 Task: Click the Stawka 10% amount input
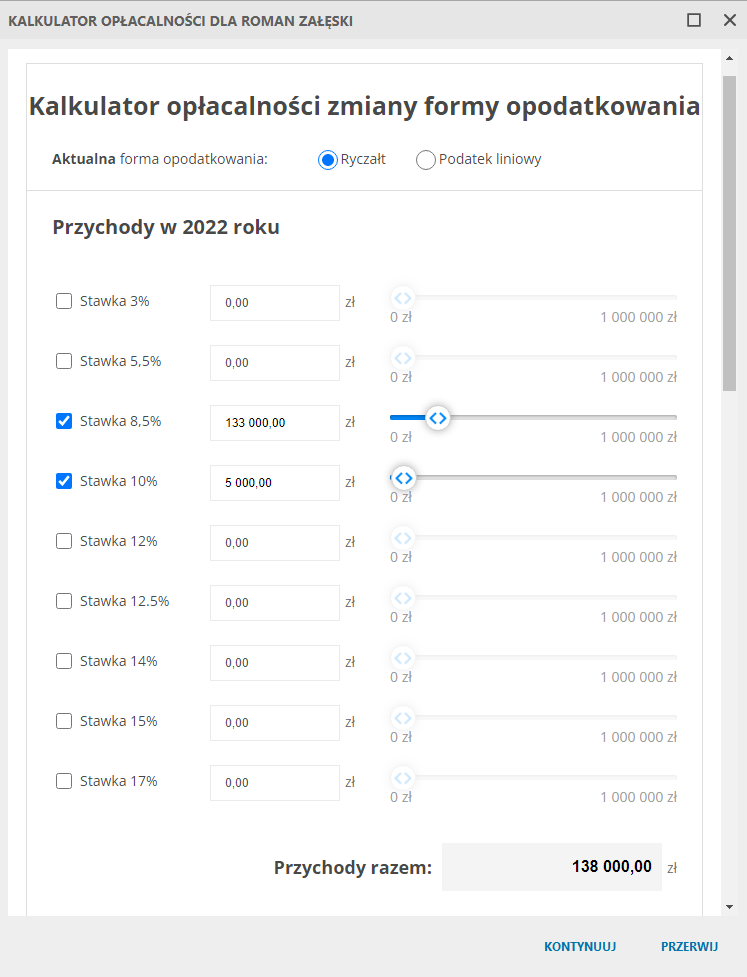[x=275, y=483]
